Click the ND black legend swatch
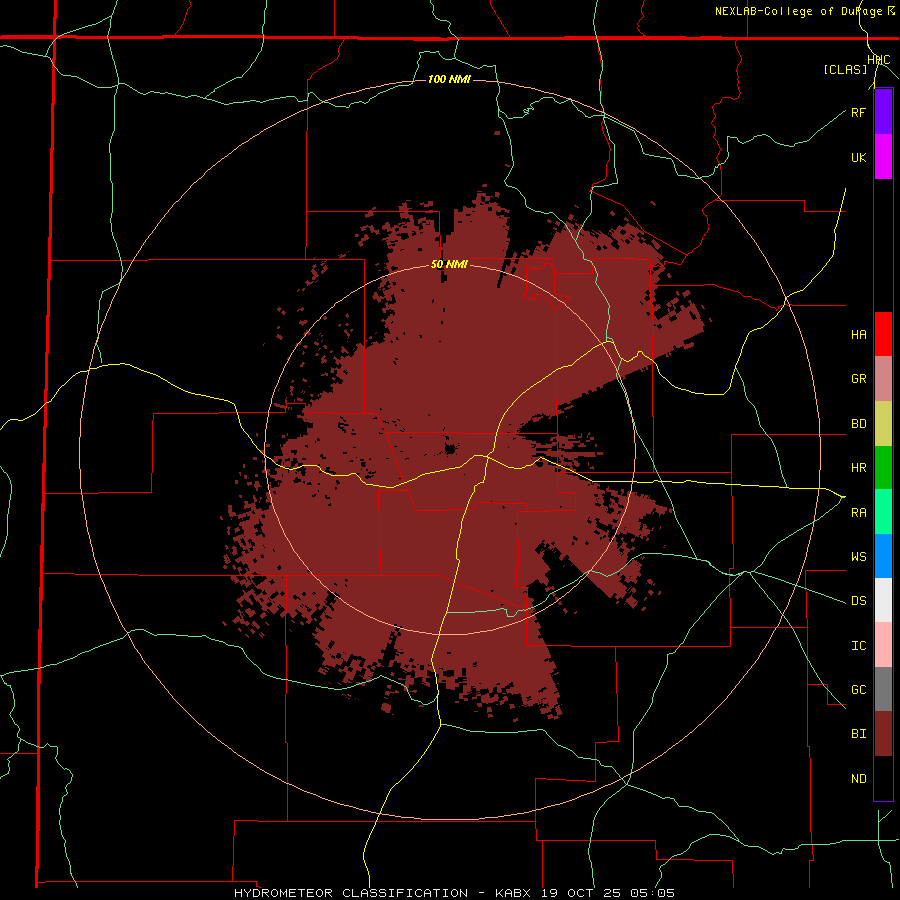Viewport: 900px width, 900px height. (883, 778)
